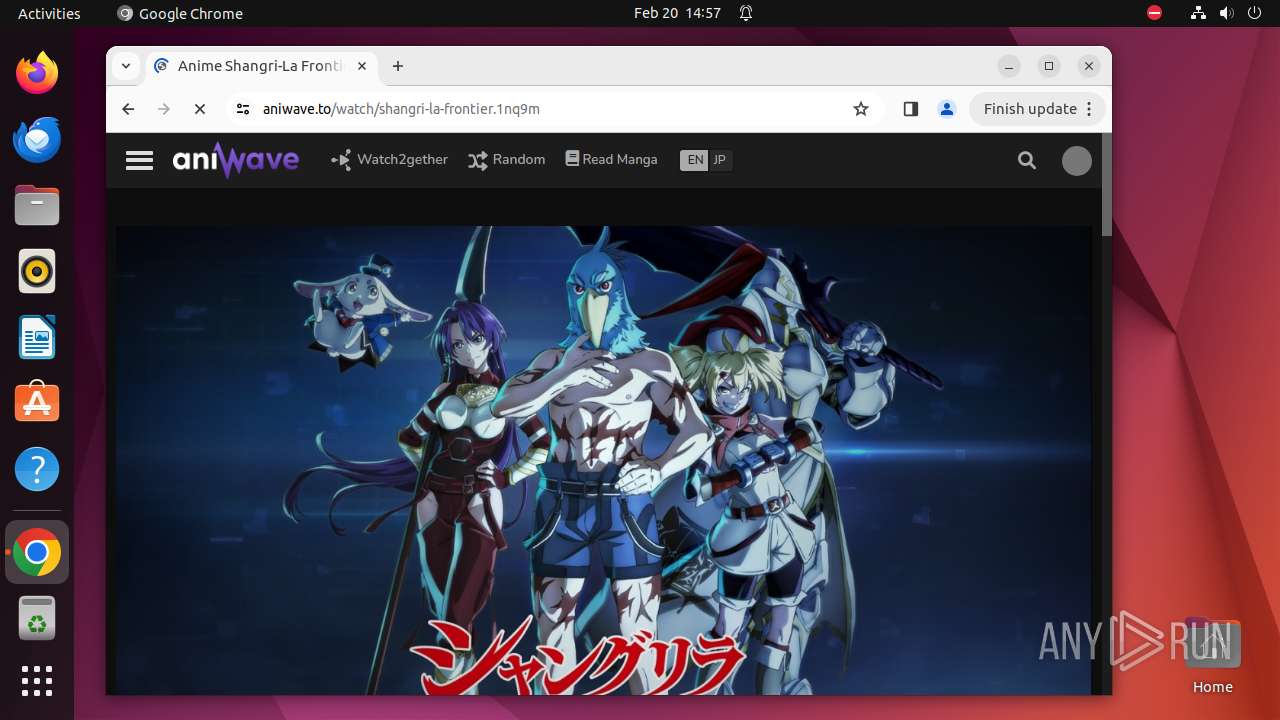Launch Thunderbird mail from dock
The image size is (1280, 720).
tap(37, 139)
